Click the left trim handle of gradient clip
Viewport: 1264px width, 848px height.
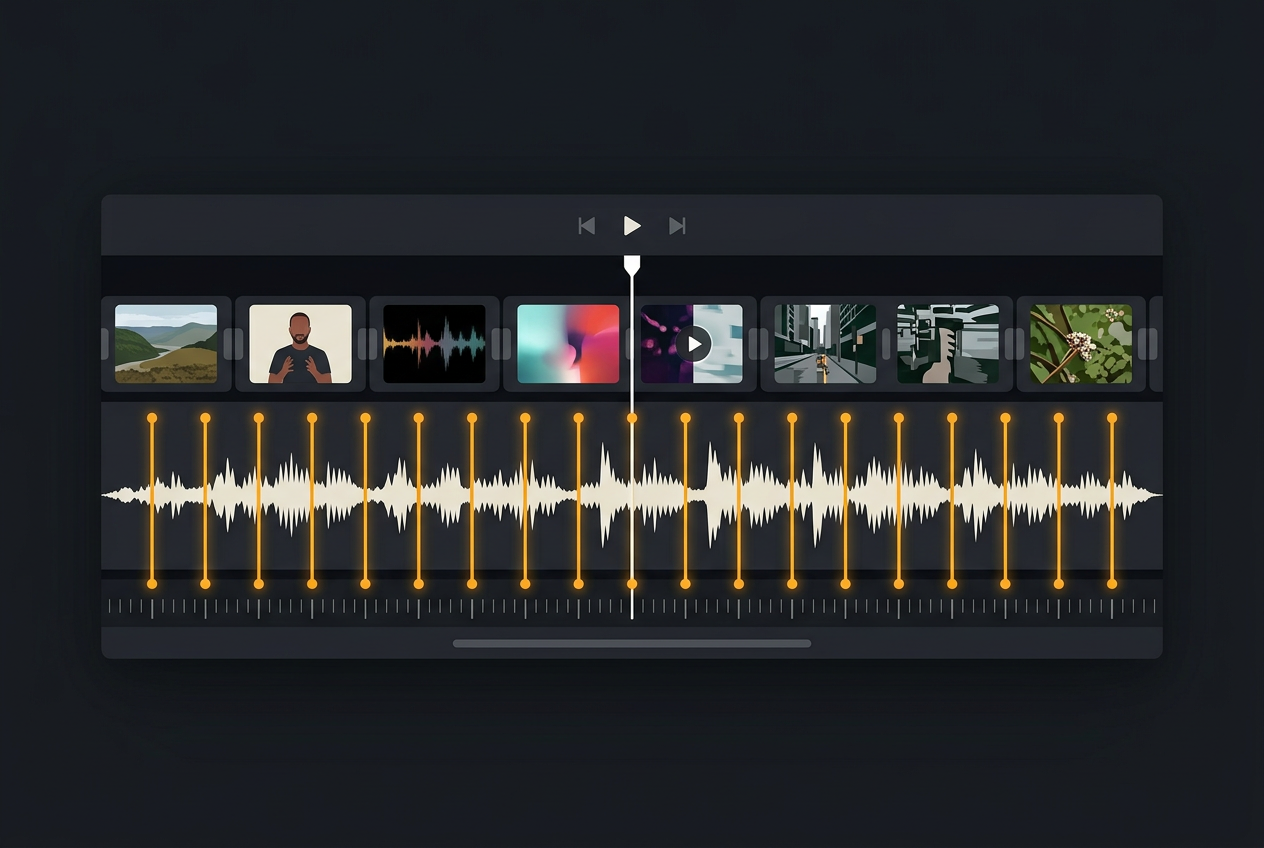coord(507,344)
